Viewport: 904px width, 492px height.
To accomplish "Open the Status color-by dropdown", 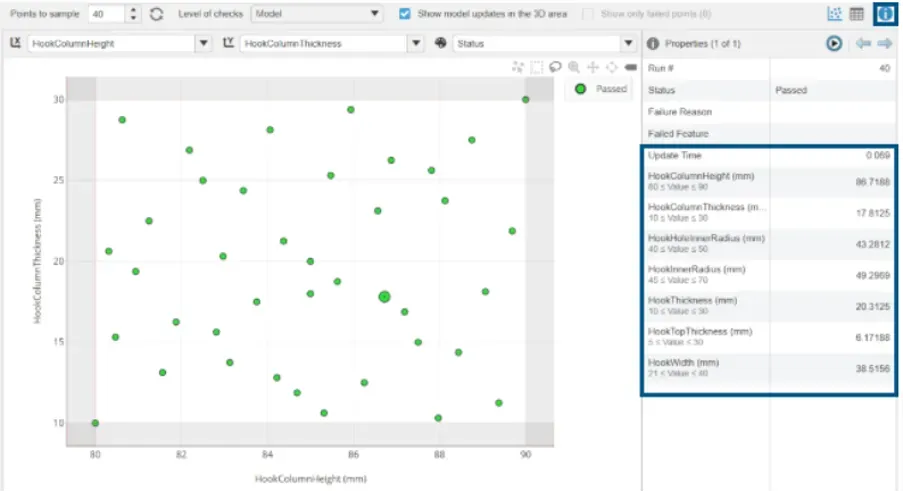I will point(628,44).
